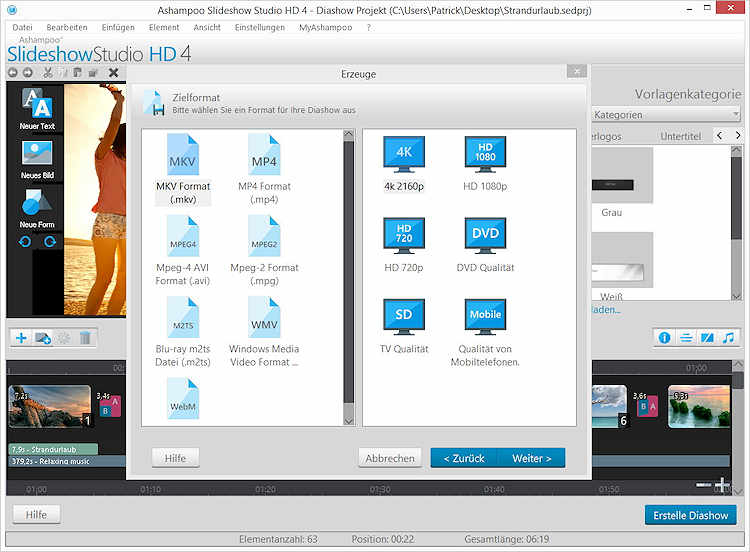Open the list lines panel icon
The height and width of the screenshot is (552, 750).
coord(686,338)
